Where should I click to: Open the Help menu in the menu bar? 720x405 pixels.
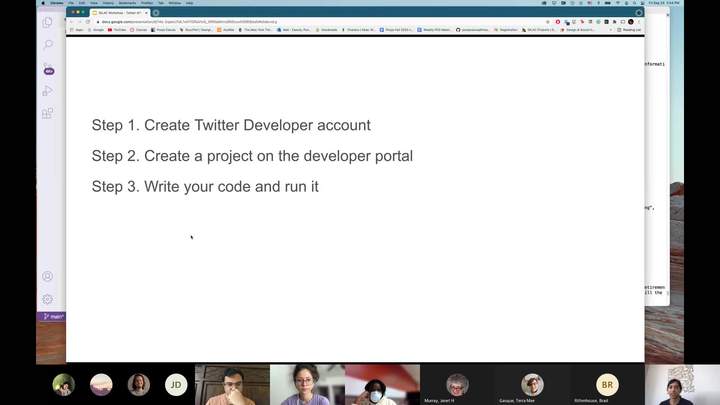pos(189,3)
